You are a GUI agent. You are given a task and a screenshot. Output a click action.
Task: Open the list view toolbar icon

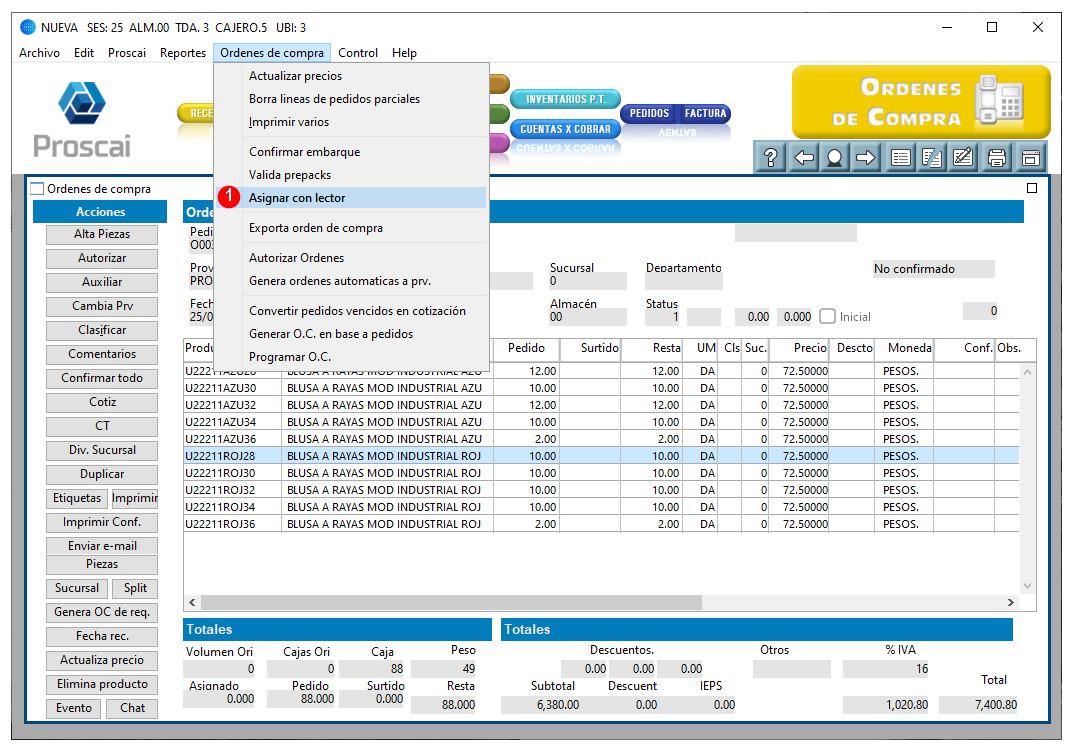tap(901, 158)
